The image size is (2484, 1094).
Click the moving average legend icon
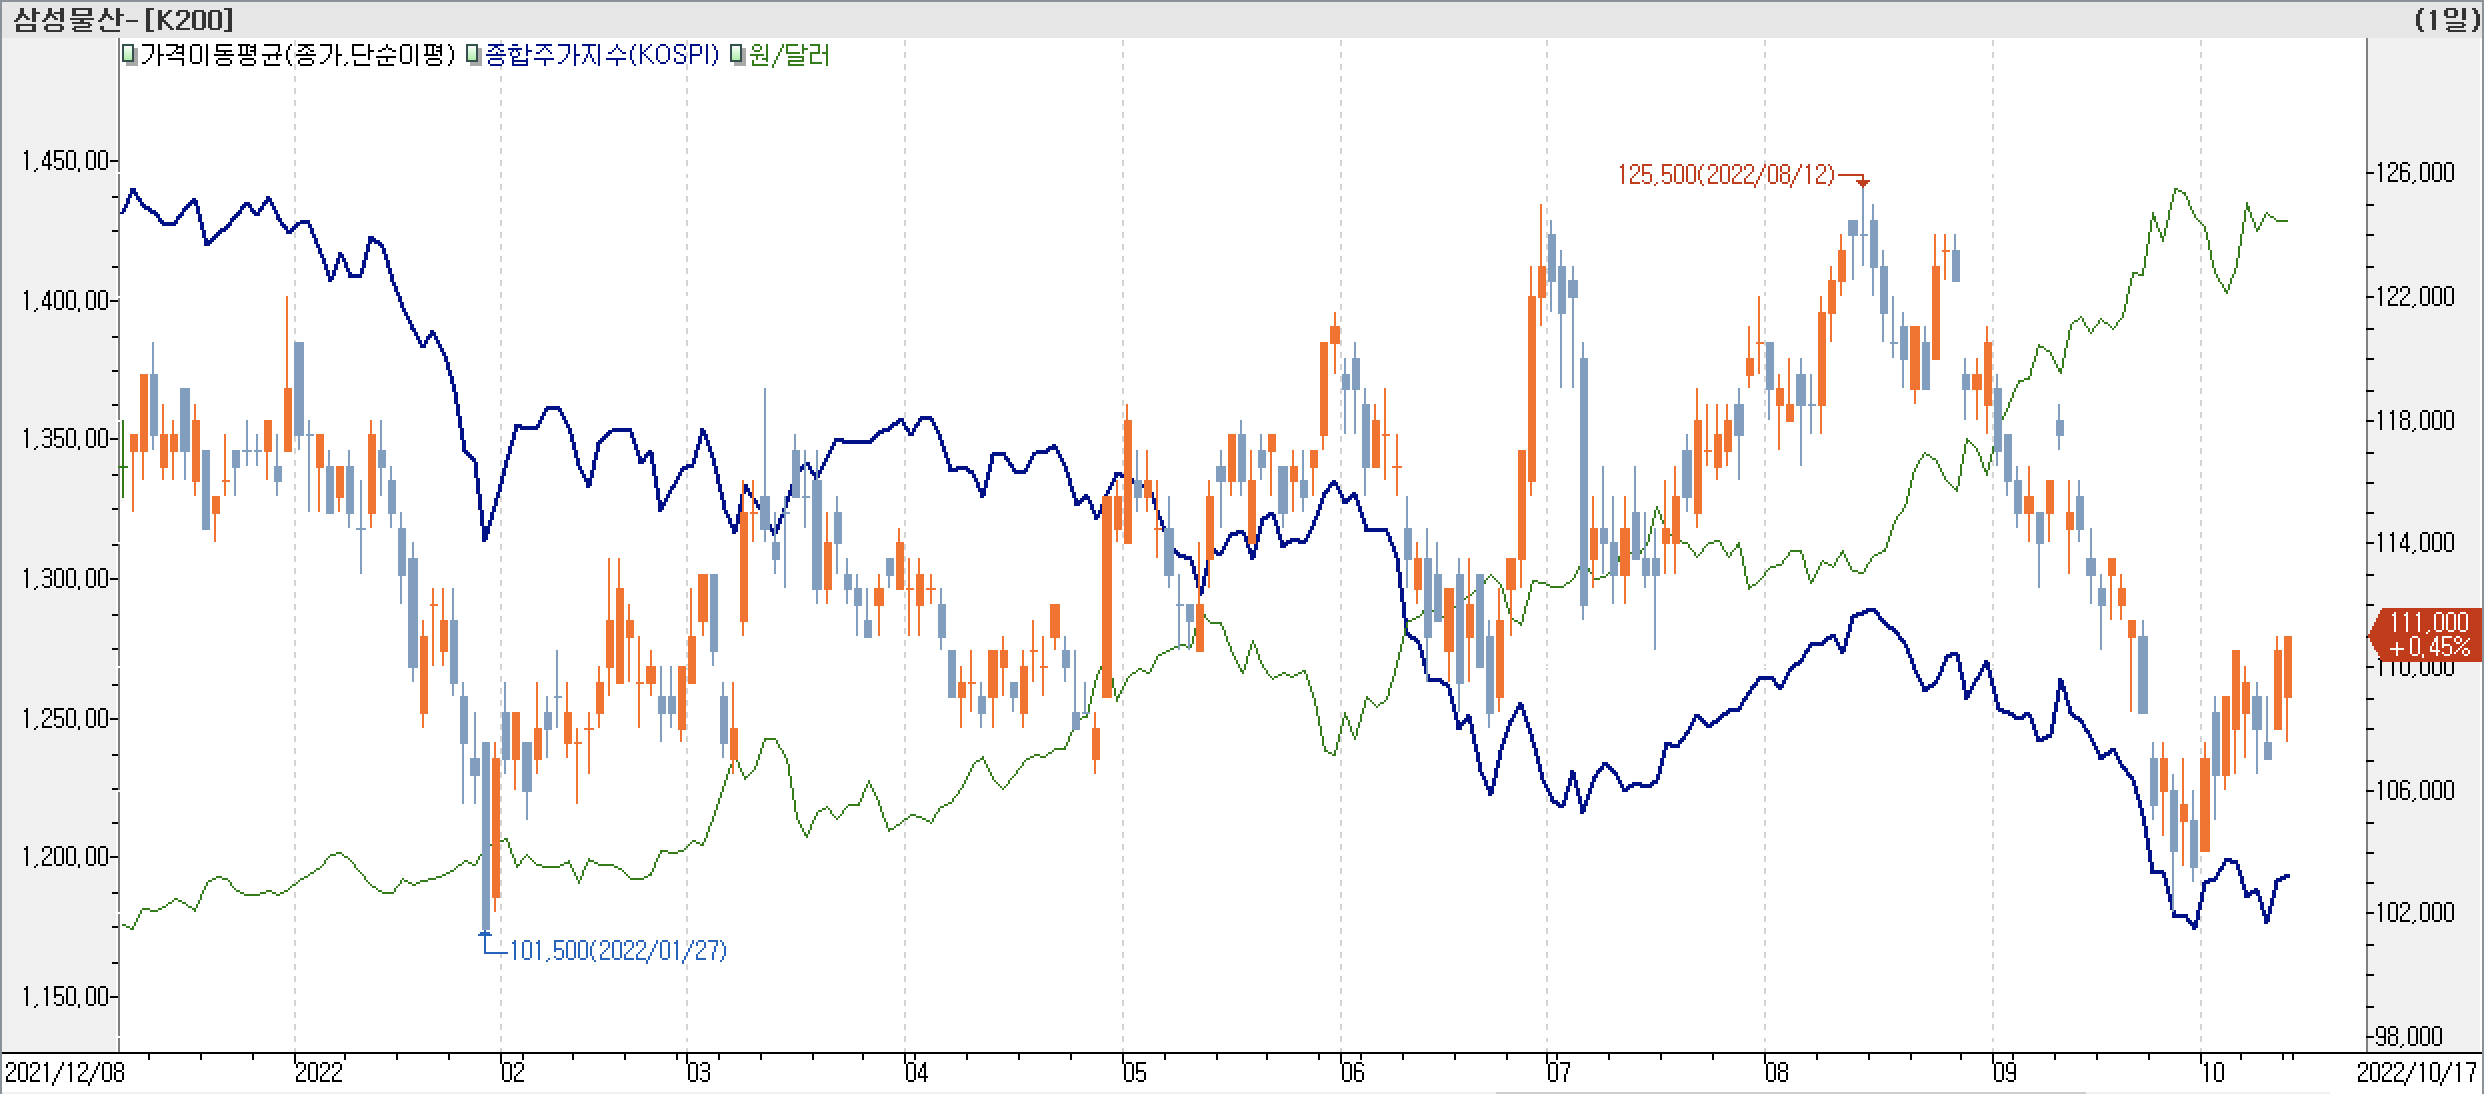(x=129, y=55)
